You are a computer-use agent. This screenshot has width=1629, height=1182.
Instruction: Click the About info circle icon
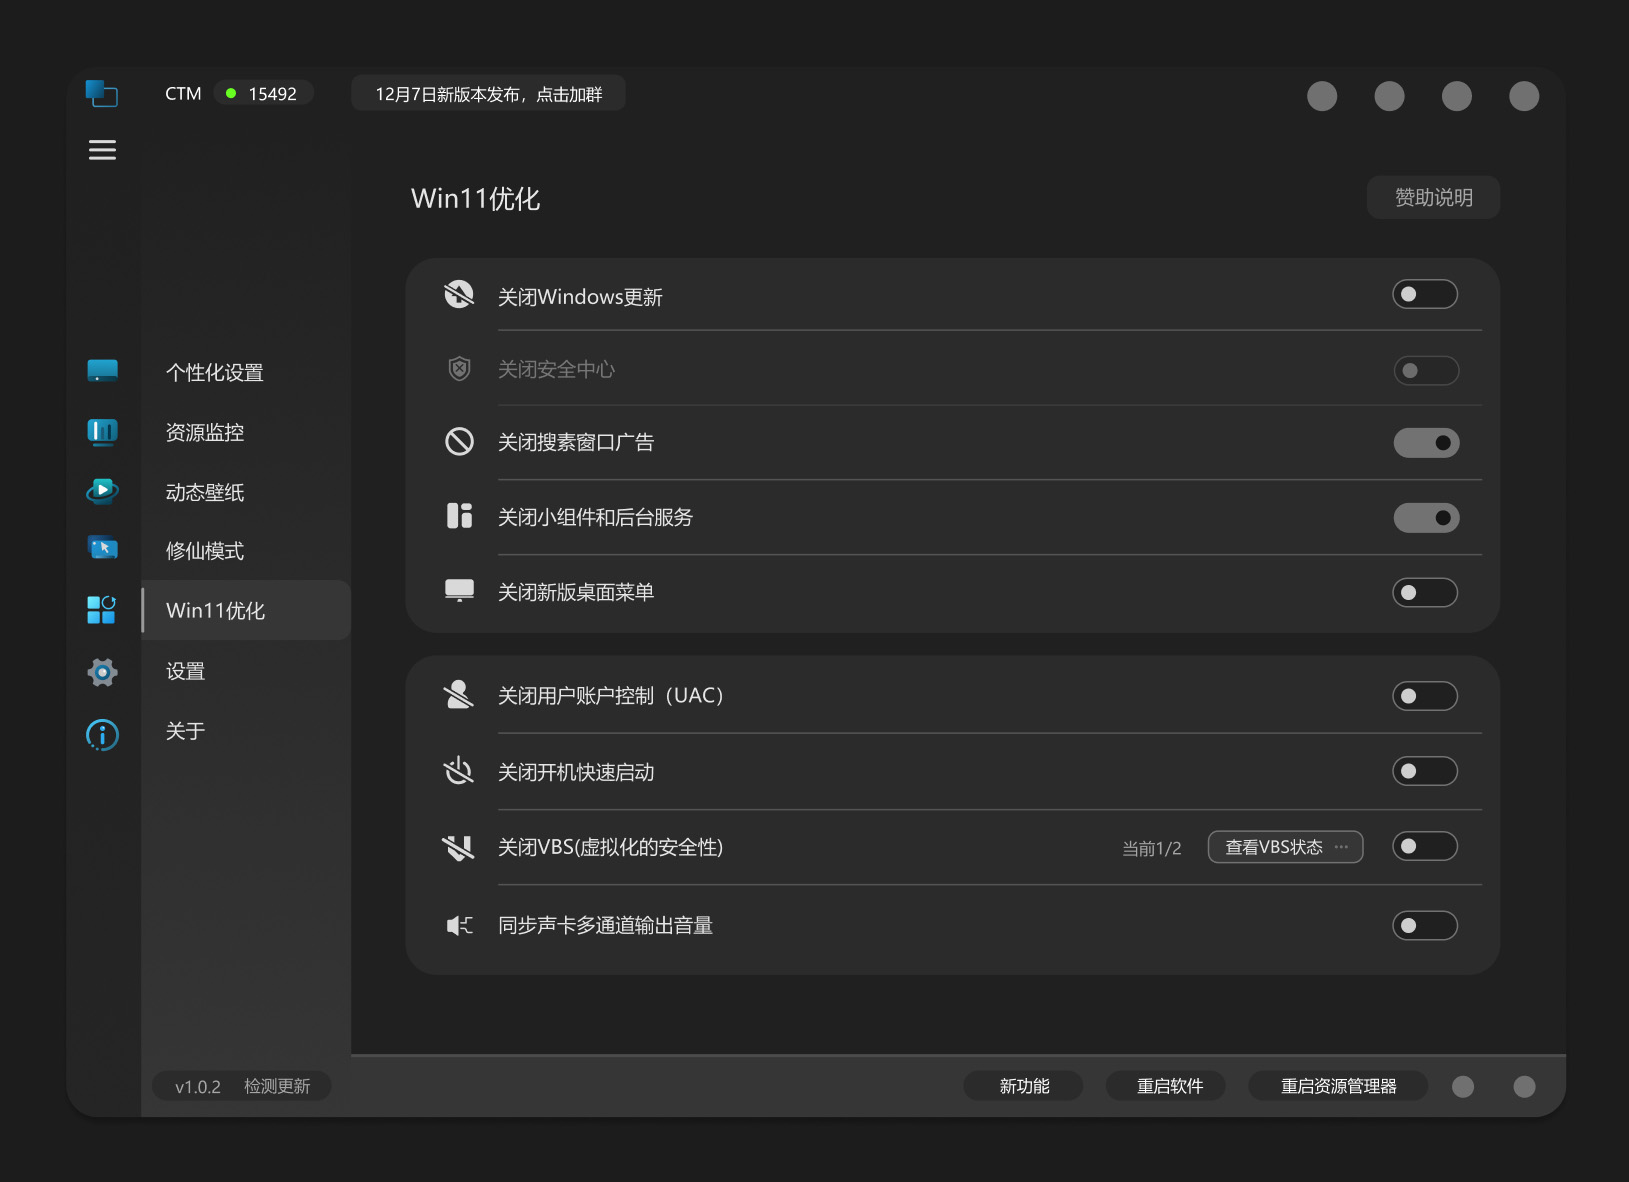coord(102,735)
